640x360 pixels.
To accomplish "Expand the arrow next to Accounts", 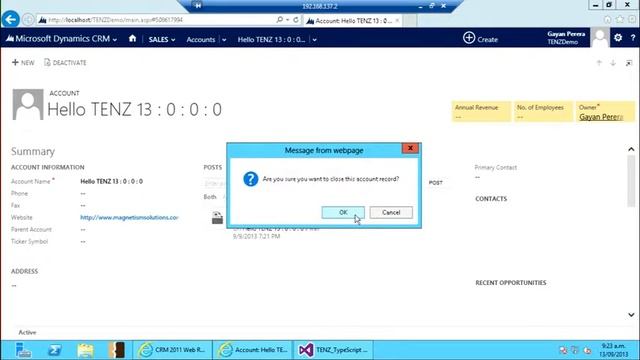I will pyautogui.click(x=224, y=40).
